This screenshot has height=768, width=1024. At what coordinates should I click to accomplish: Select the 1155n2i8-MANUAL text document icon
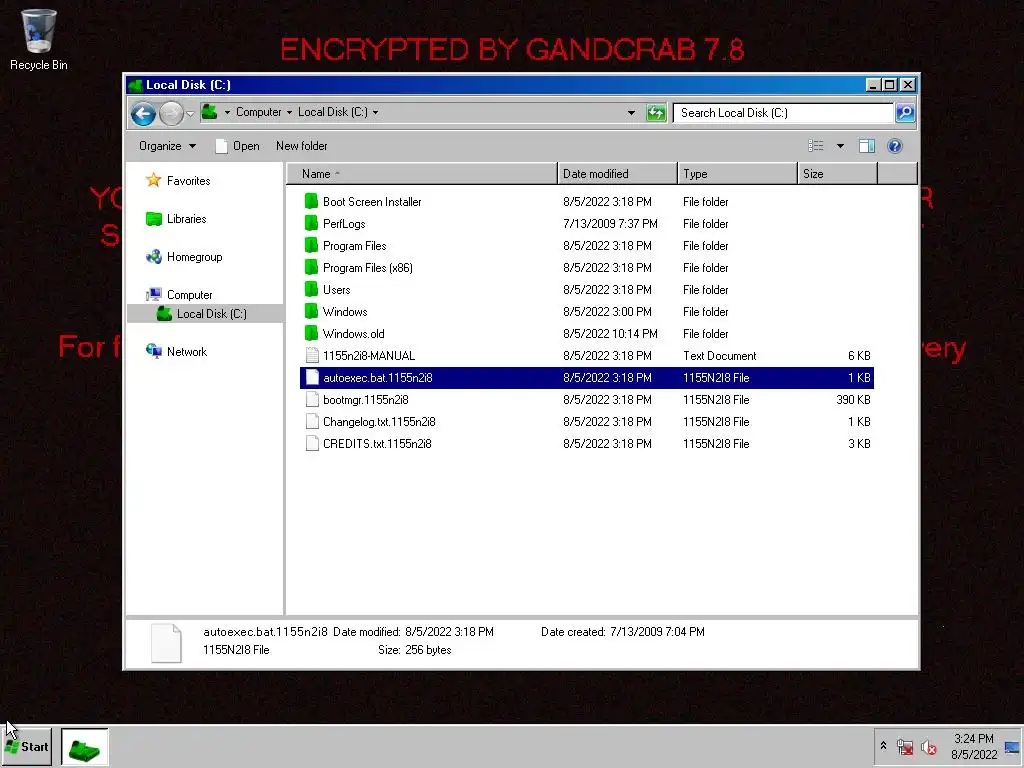pos(312,355)
